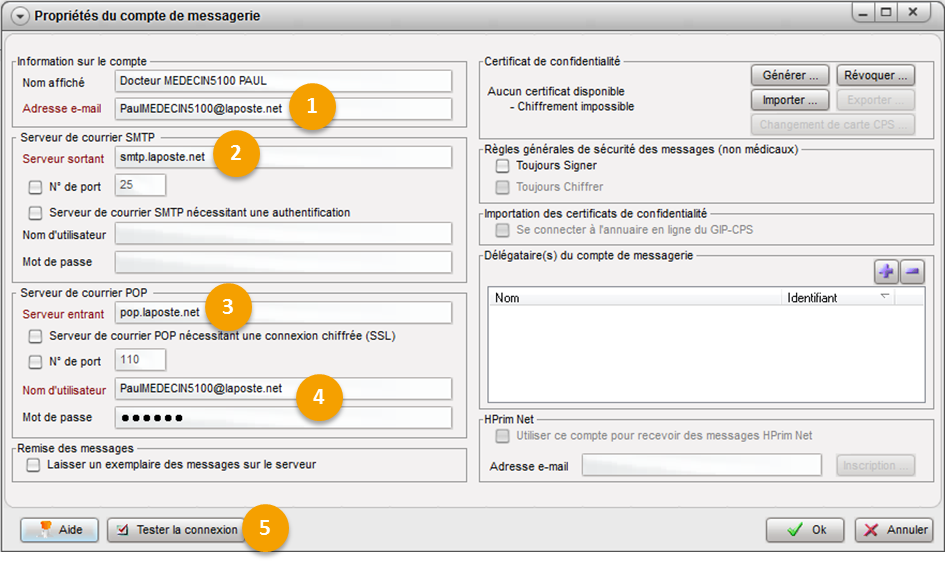Click the Générer certificate button
The width and height of the screenshot is (945, 565).
[x=790, y=75]
